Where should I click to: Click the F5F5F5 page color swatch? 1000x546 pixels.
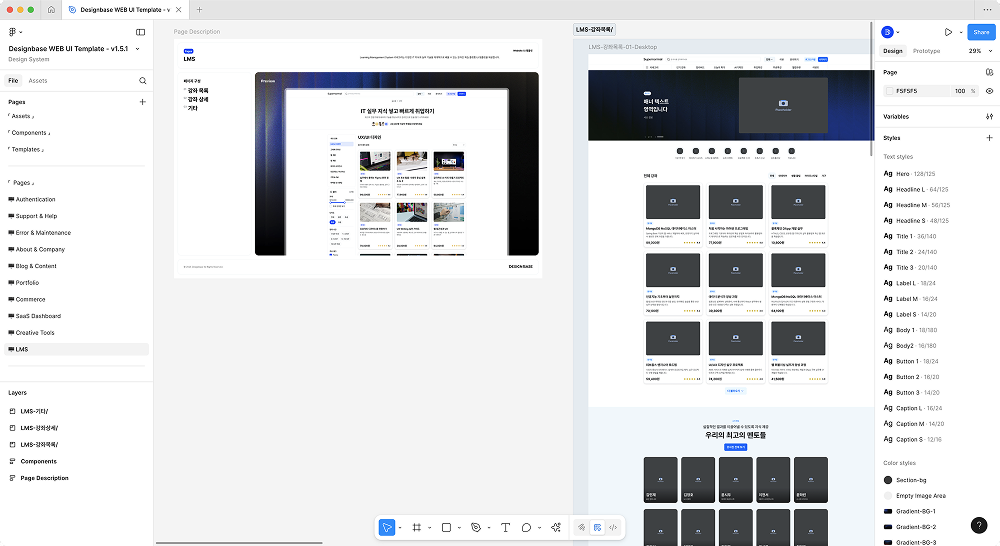click(x=889, y=91)
